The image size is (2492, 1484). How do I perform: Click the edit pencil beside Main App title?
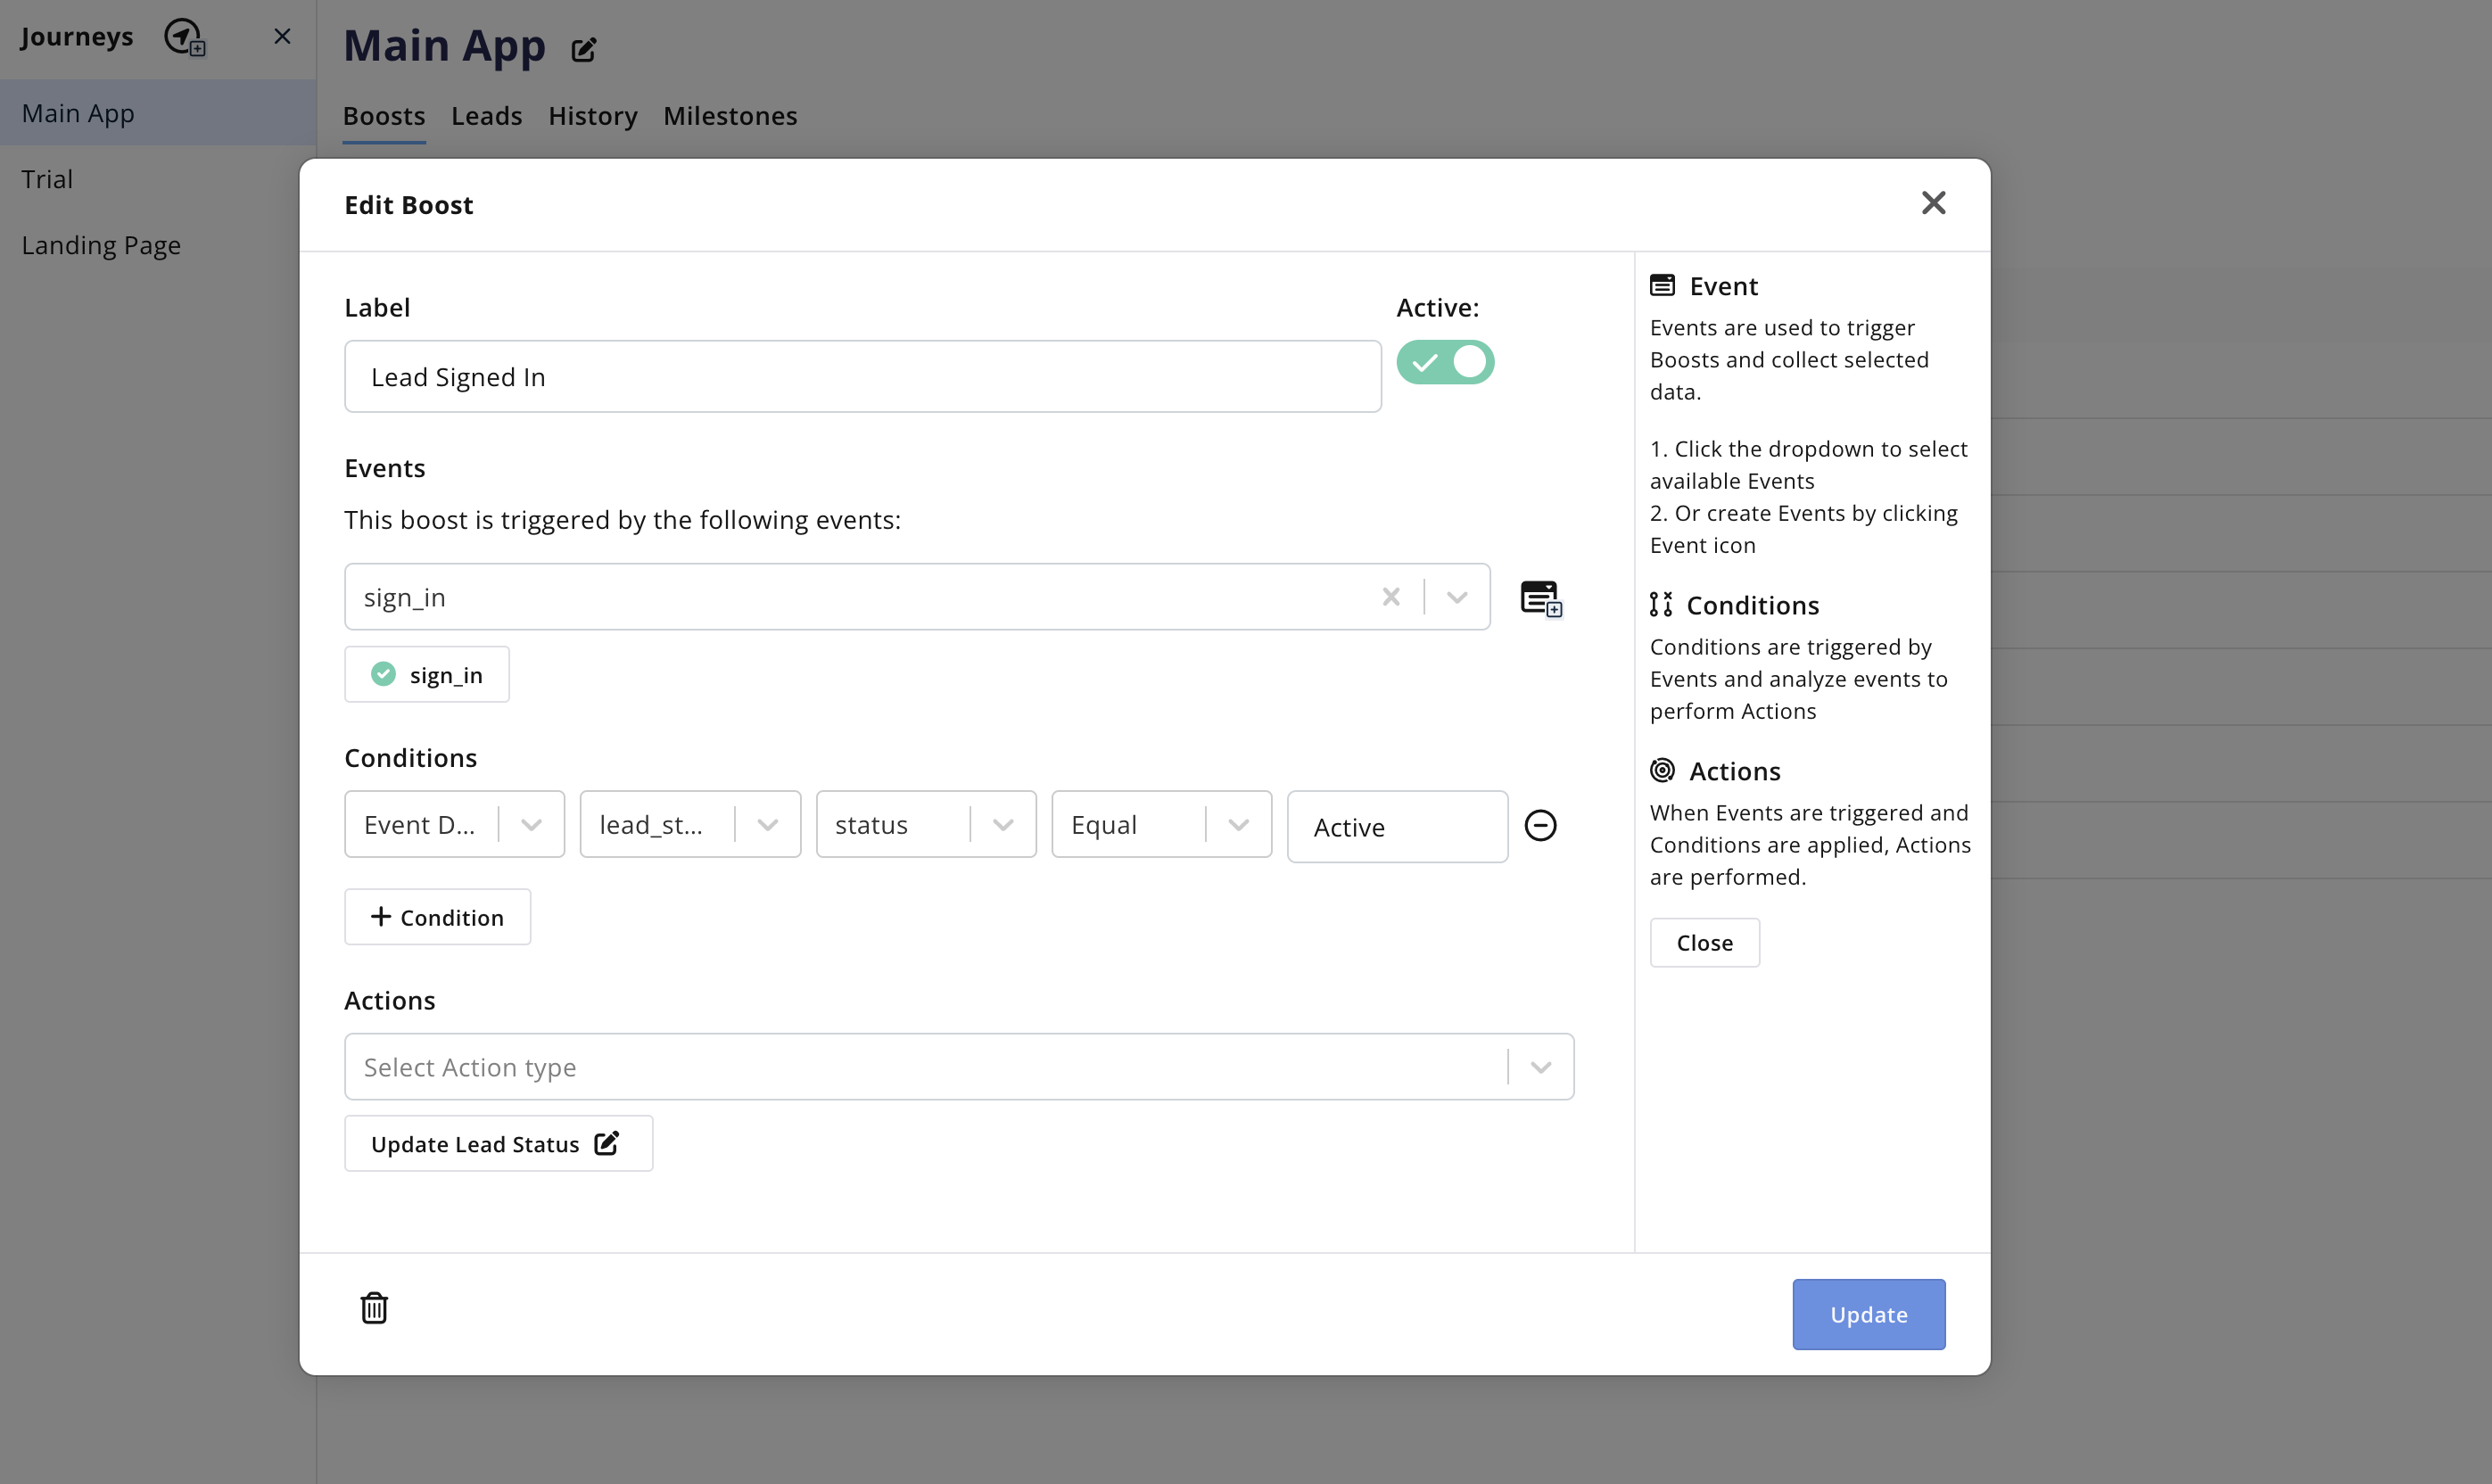coord(584,49)
